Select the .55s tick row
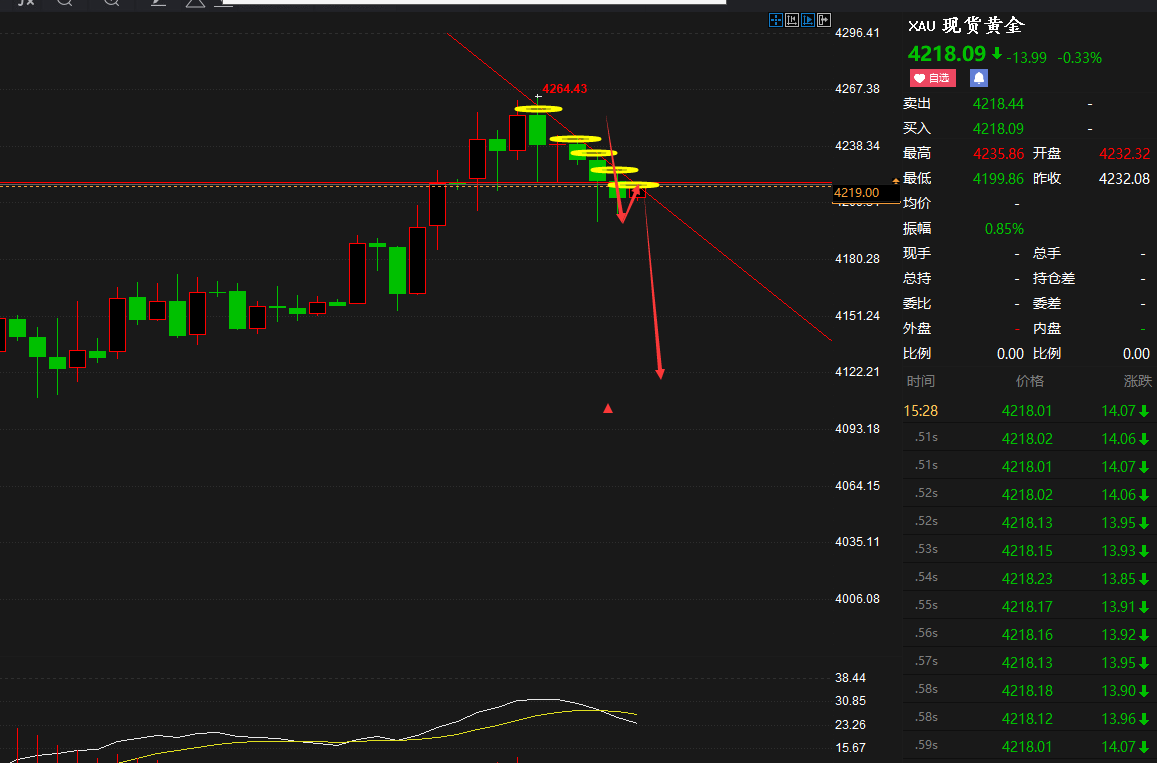1157x763 pixels. click(1029, 607)
